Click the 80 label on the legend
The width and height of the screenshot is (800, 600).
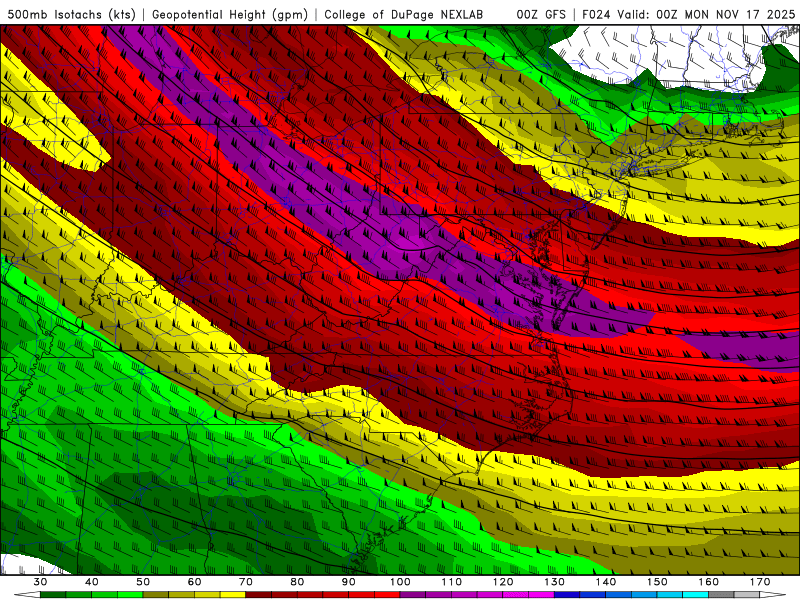(x=297, y=582)
